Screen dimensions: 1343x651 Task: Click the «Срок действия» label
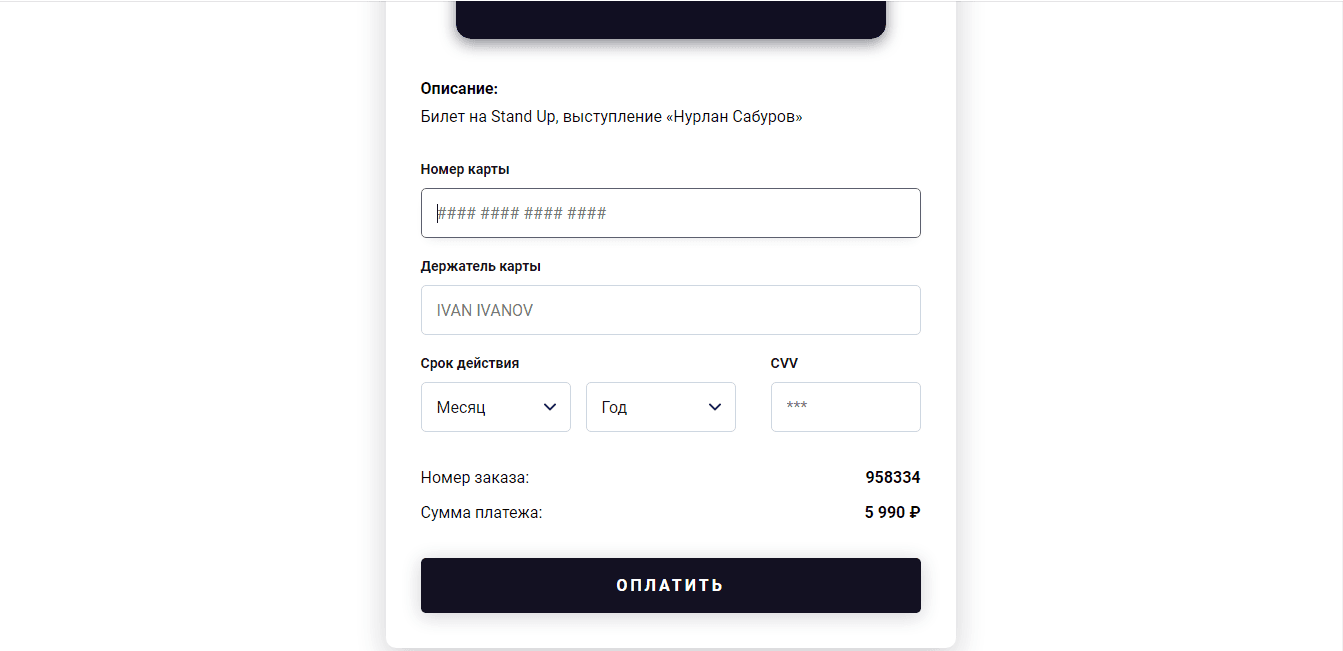[x=470, y=363]
